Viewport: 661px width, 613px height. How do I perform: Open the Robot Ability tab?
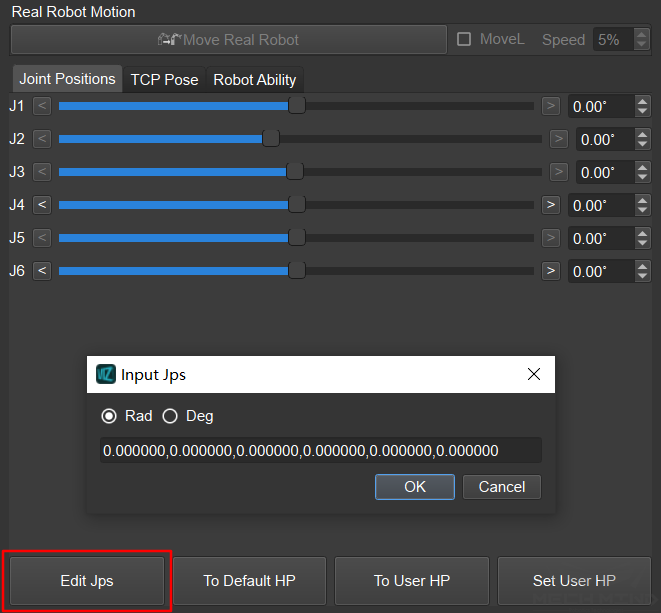[255, 80]
